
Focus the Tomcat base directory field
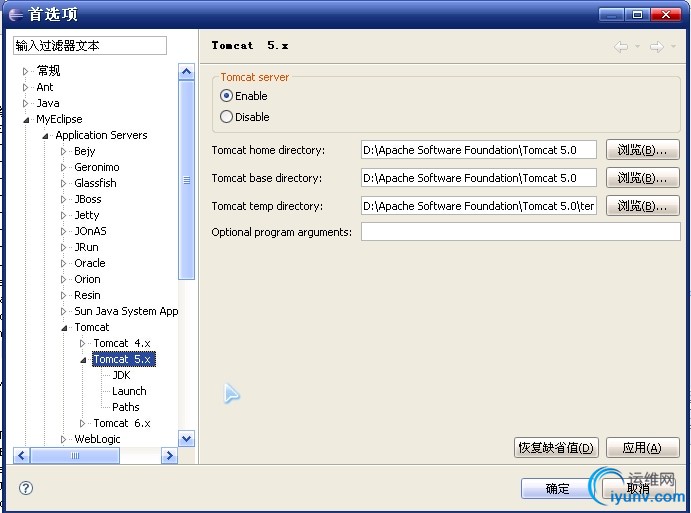click(x=479, y=178)
